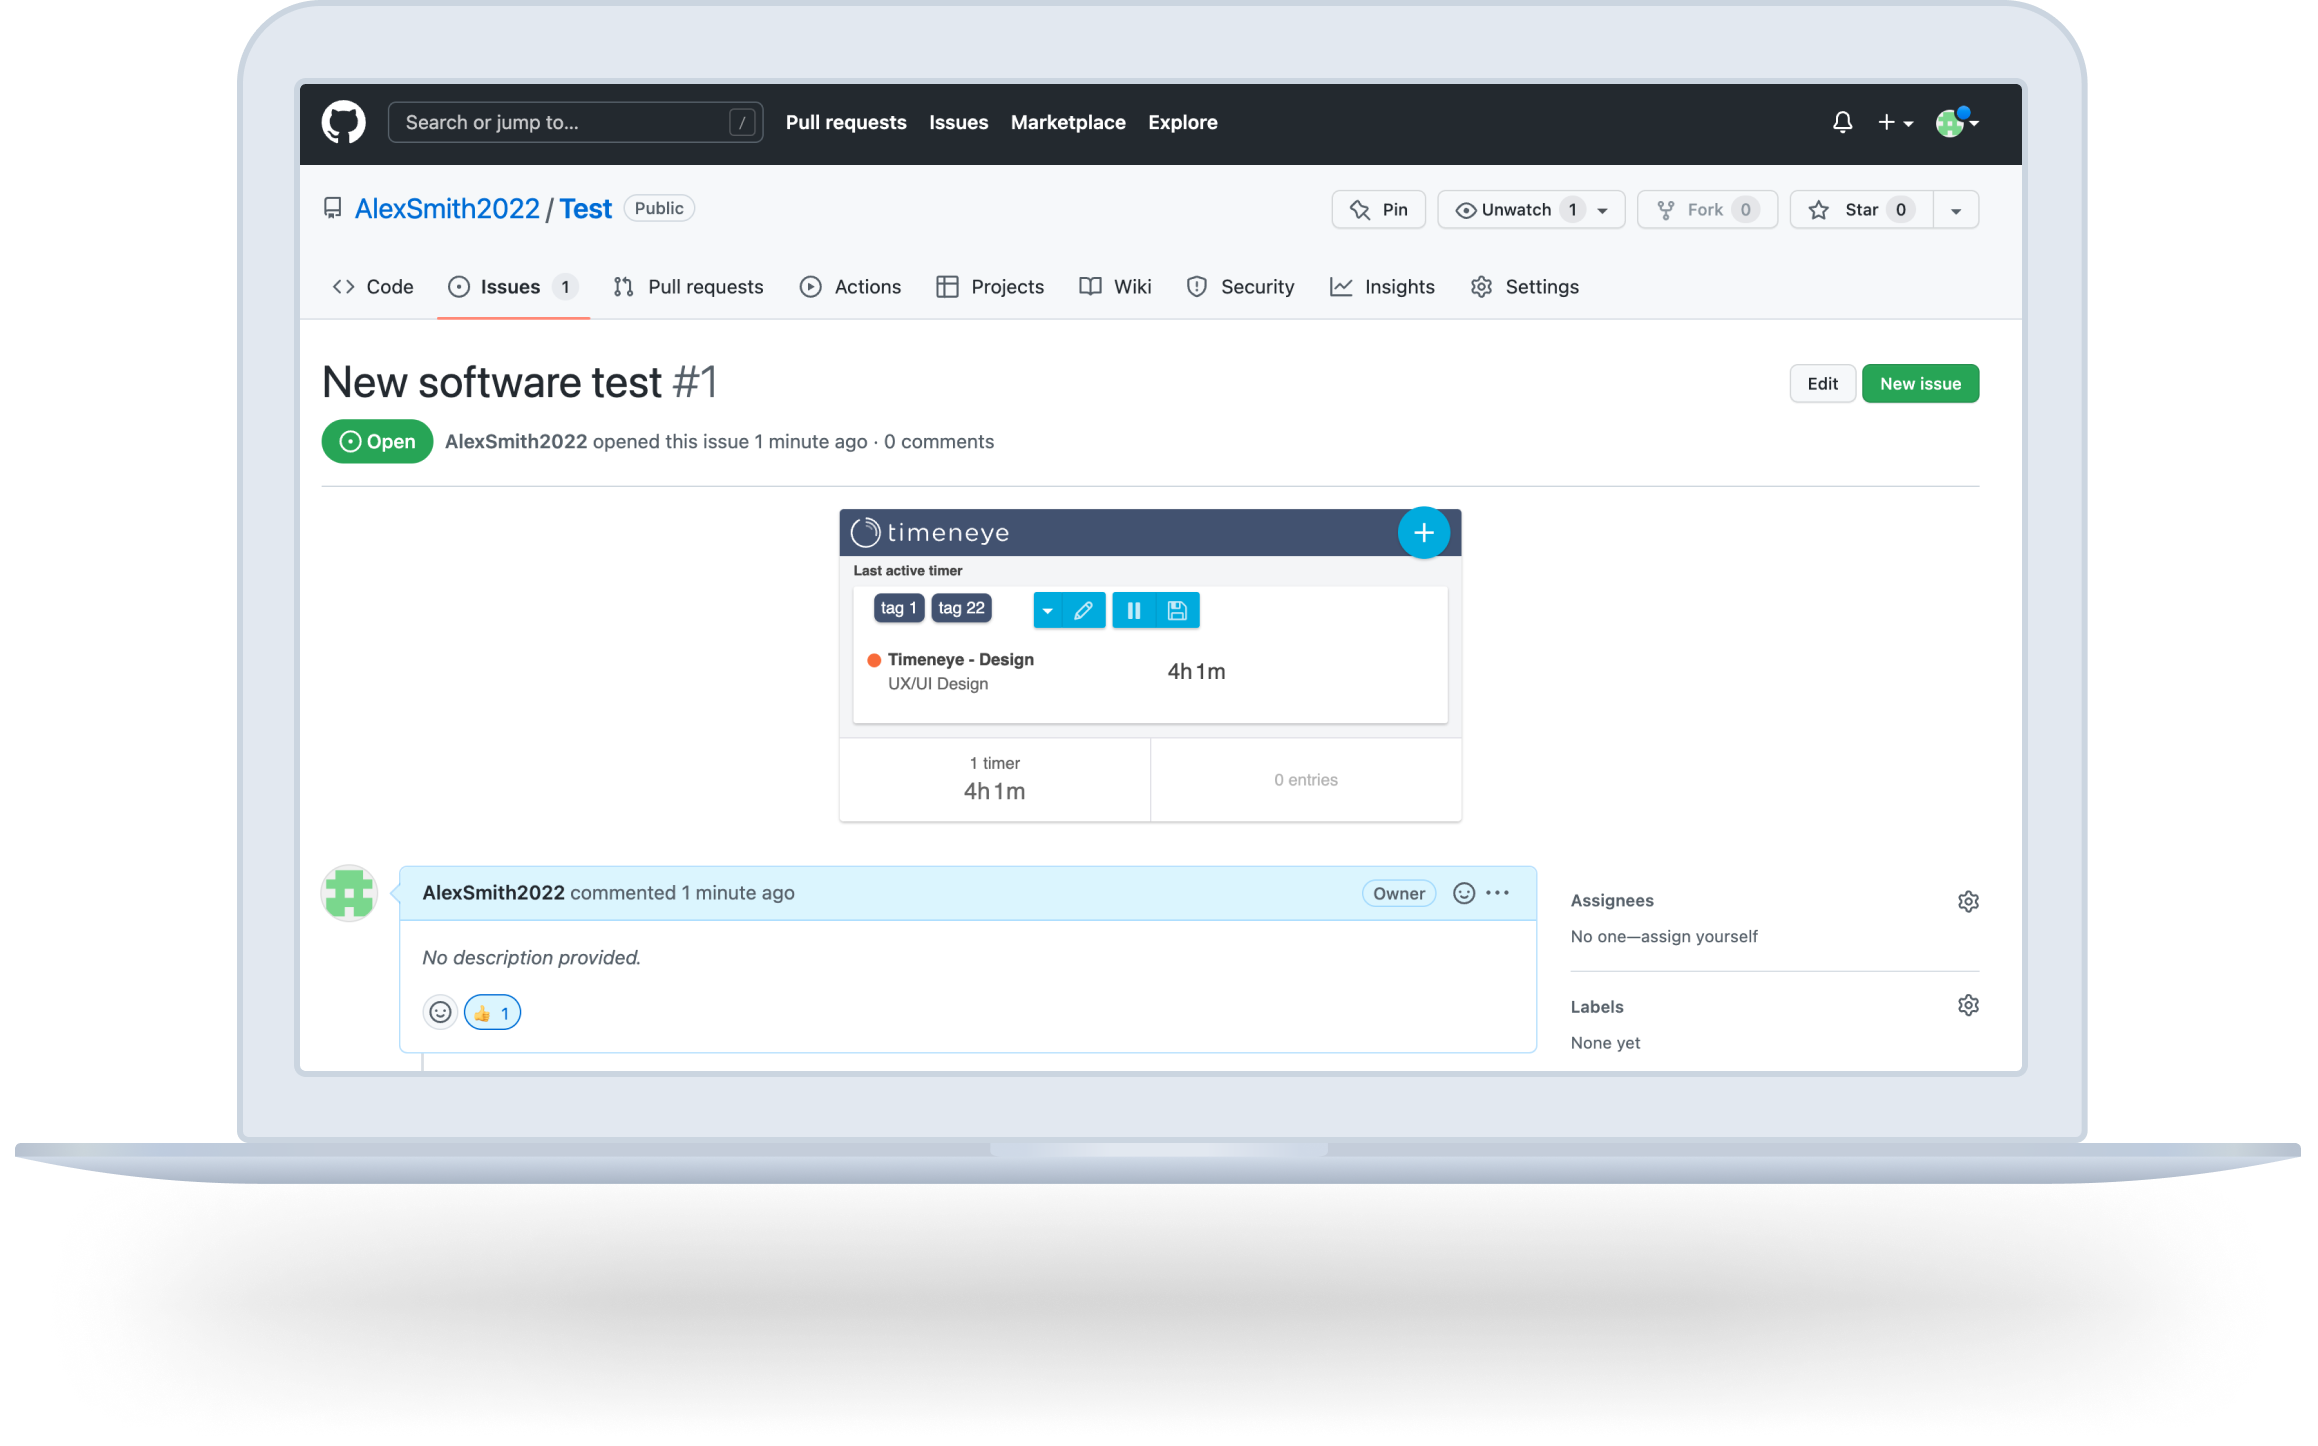2318x1446 pixels.
Task: Open the AlexSmith2022 profile link
Action: [x=448, y=207]
